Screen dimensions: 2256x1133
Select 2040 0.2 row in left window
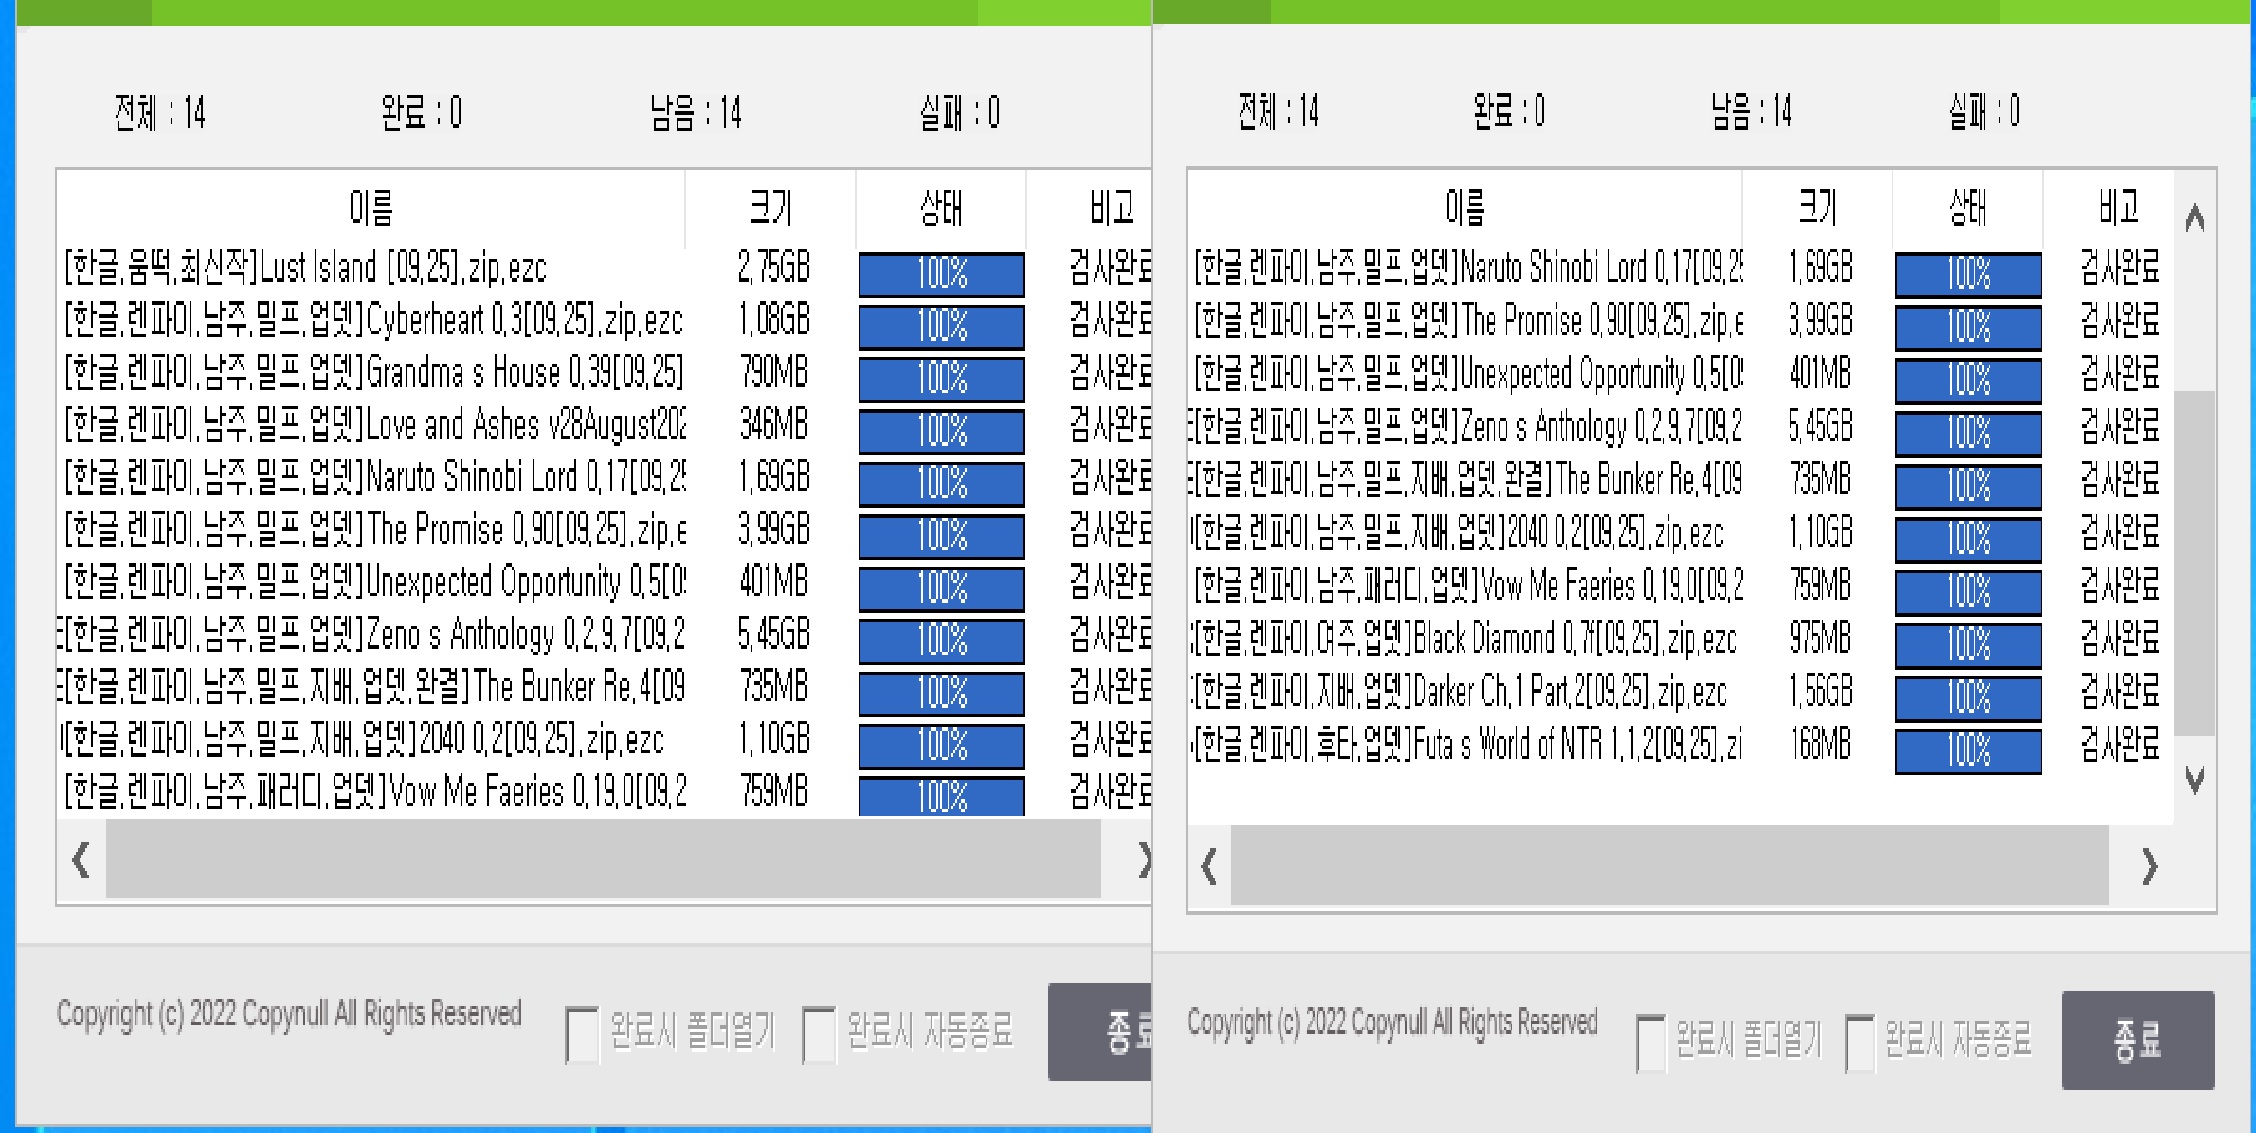tap(604, 740)
